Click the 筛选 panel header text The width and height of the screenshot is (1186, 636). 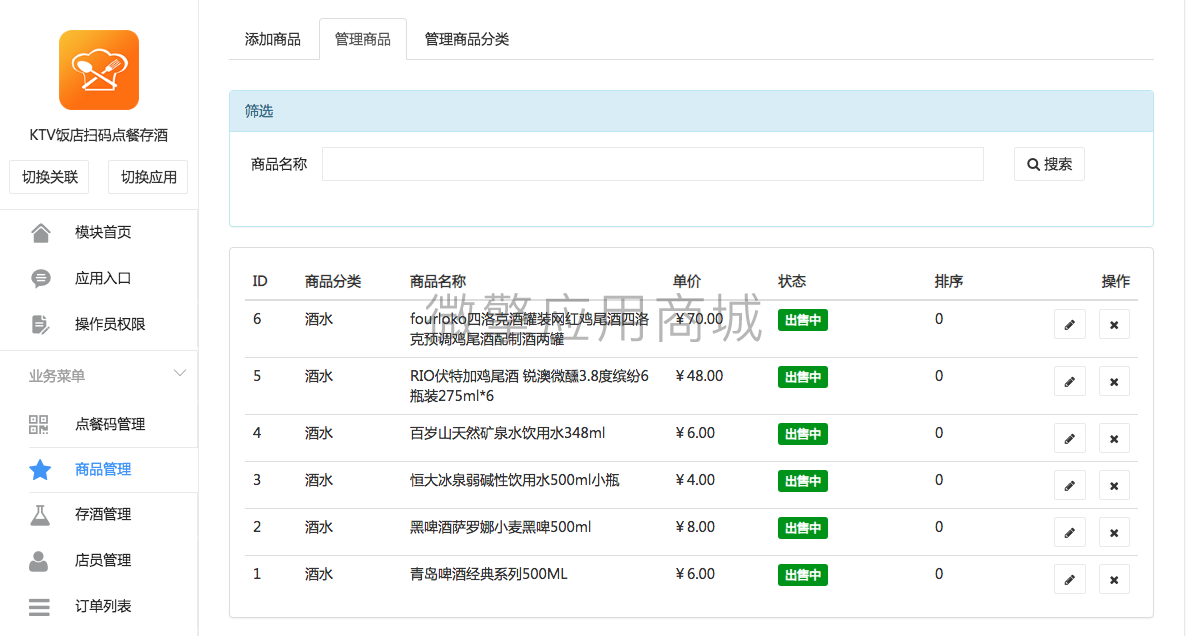pos(259,111)
